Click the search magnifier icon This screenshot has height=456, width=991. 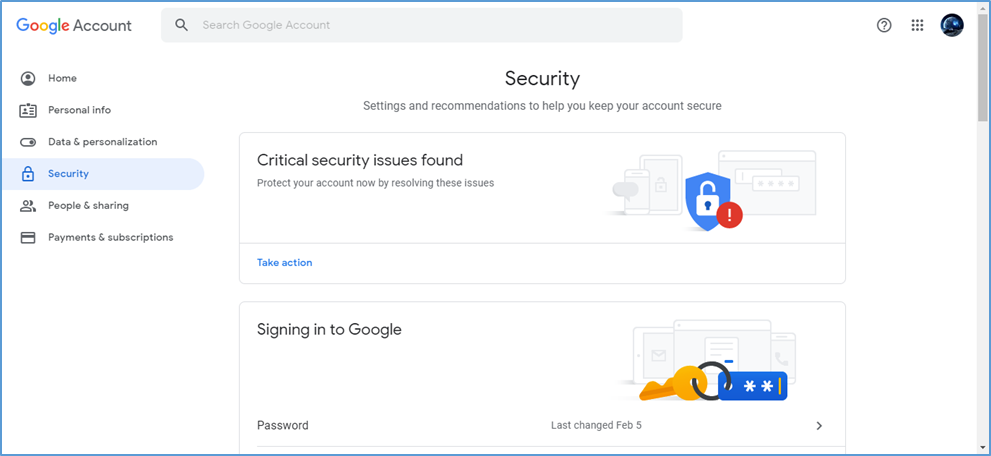click(x=182, y=25)
